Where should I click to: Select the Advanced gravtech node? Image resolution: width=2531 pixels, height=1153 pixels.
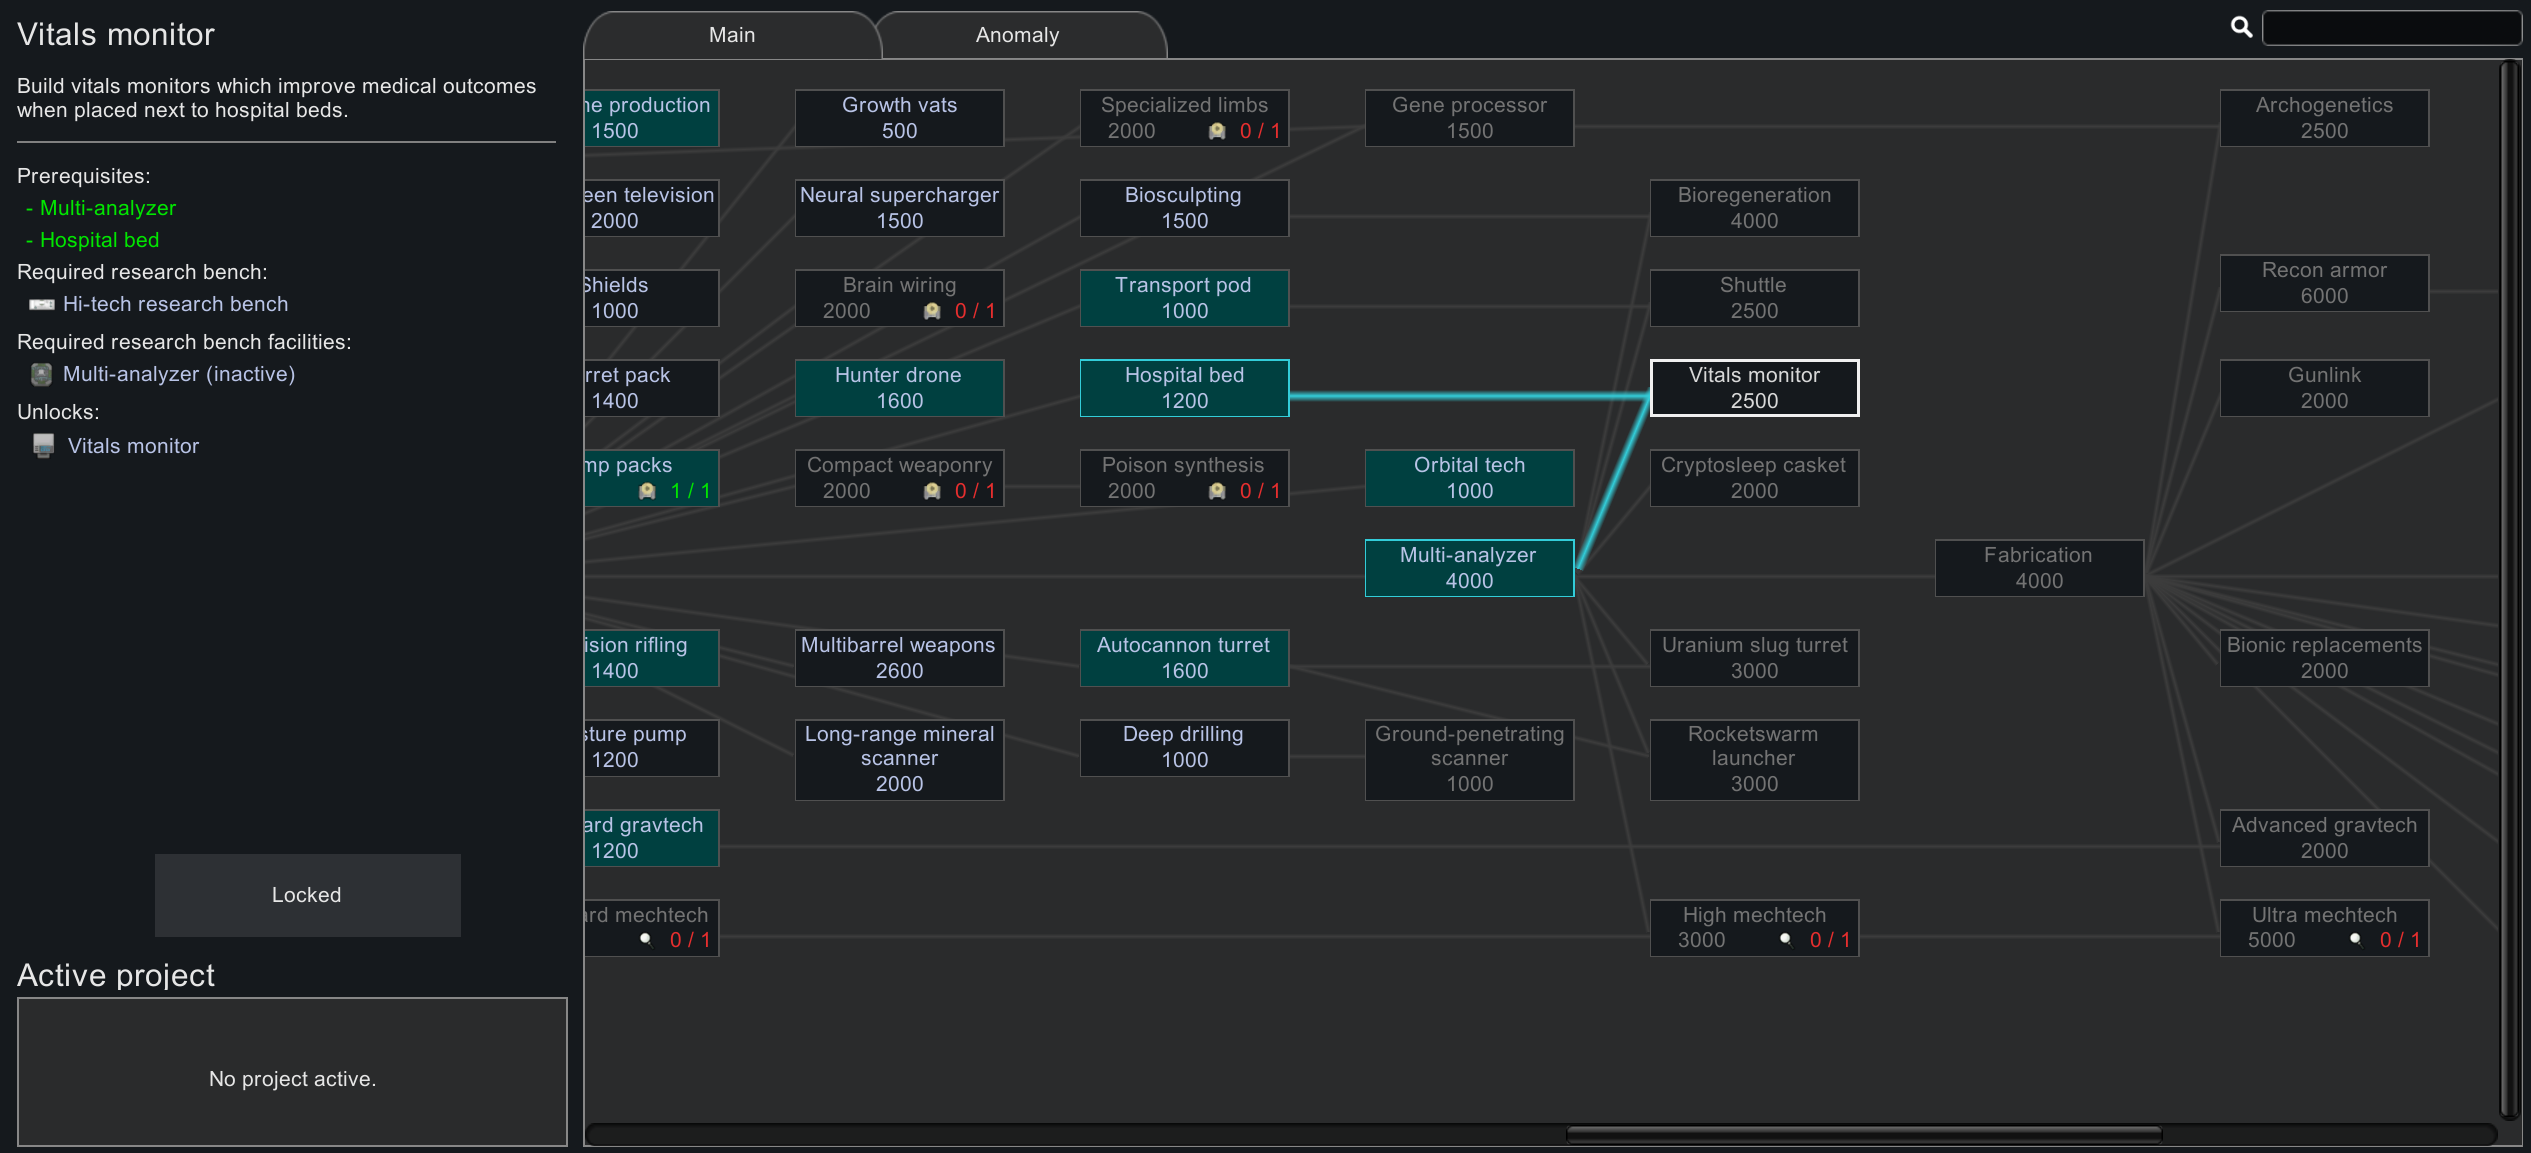pos(2324,838)
